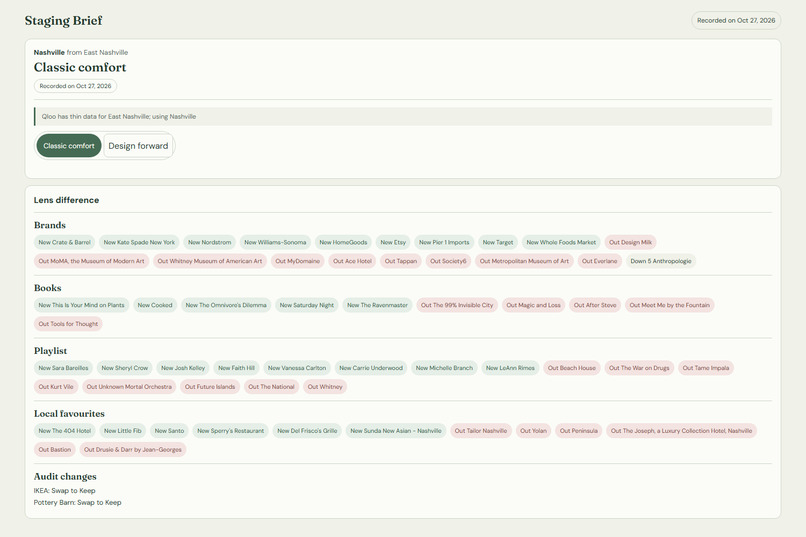806x537 pixels.
Task: Select the New Kate Spade New York chip
Action: (139, 242)
